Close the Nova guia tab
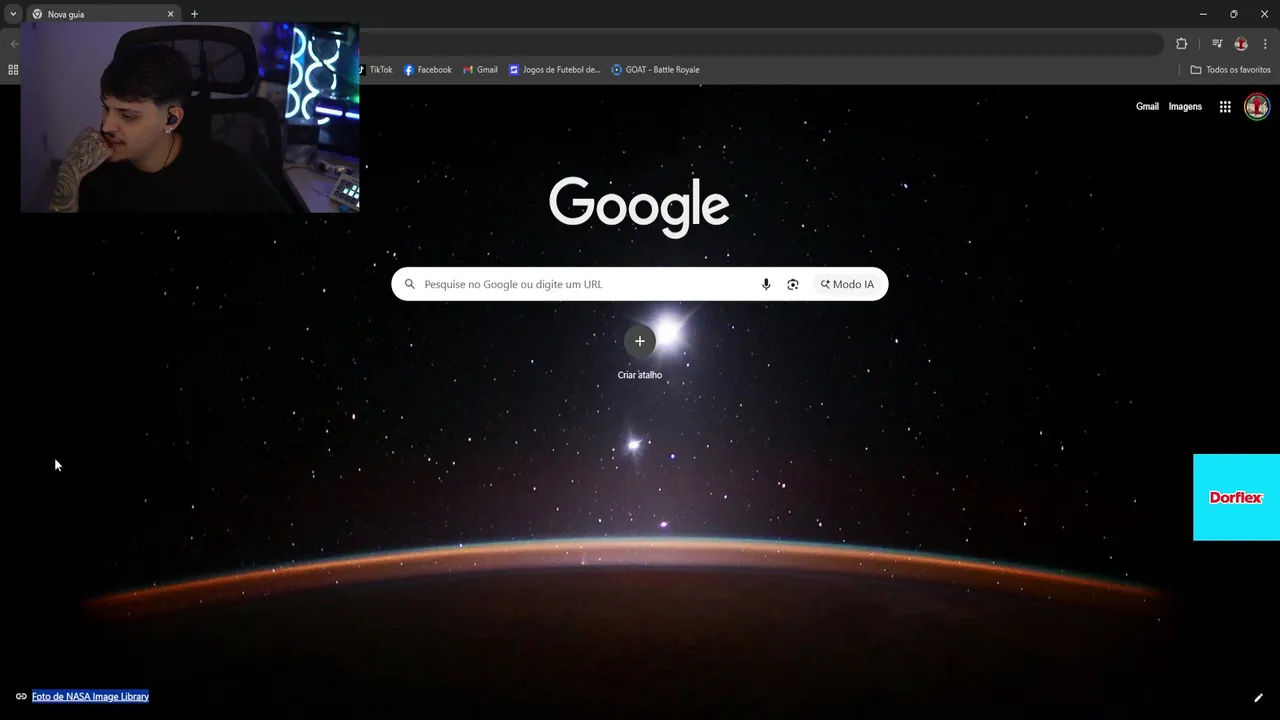Viewport: 1280px width, 720px height. 170,14
